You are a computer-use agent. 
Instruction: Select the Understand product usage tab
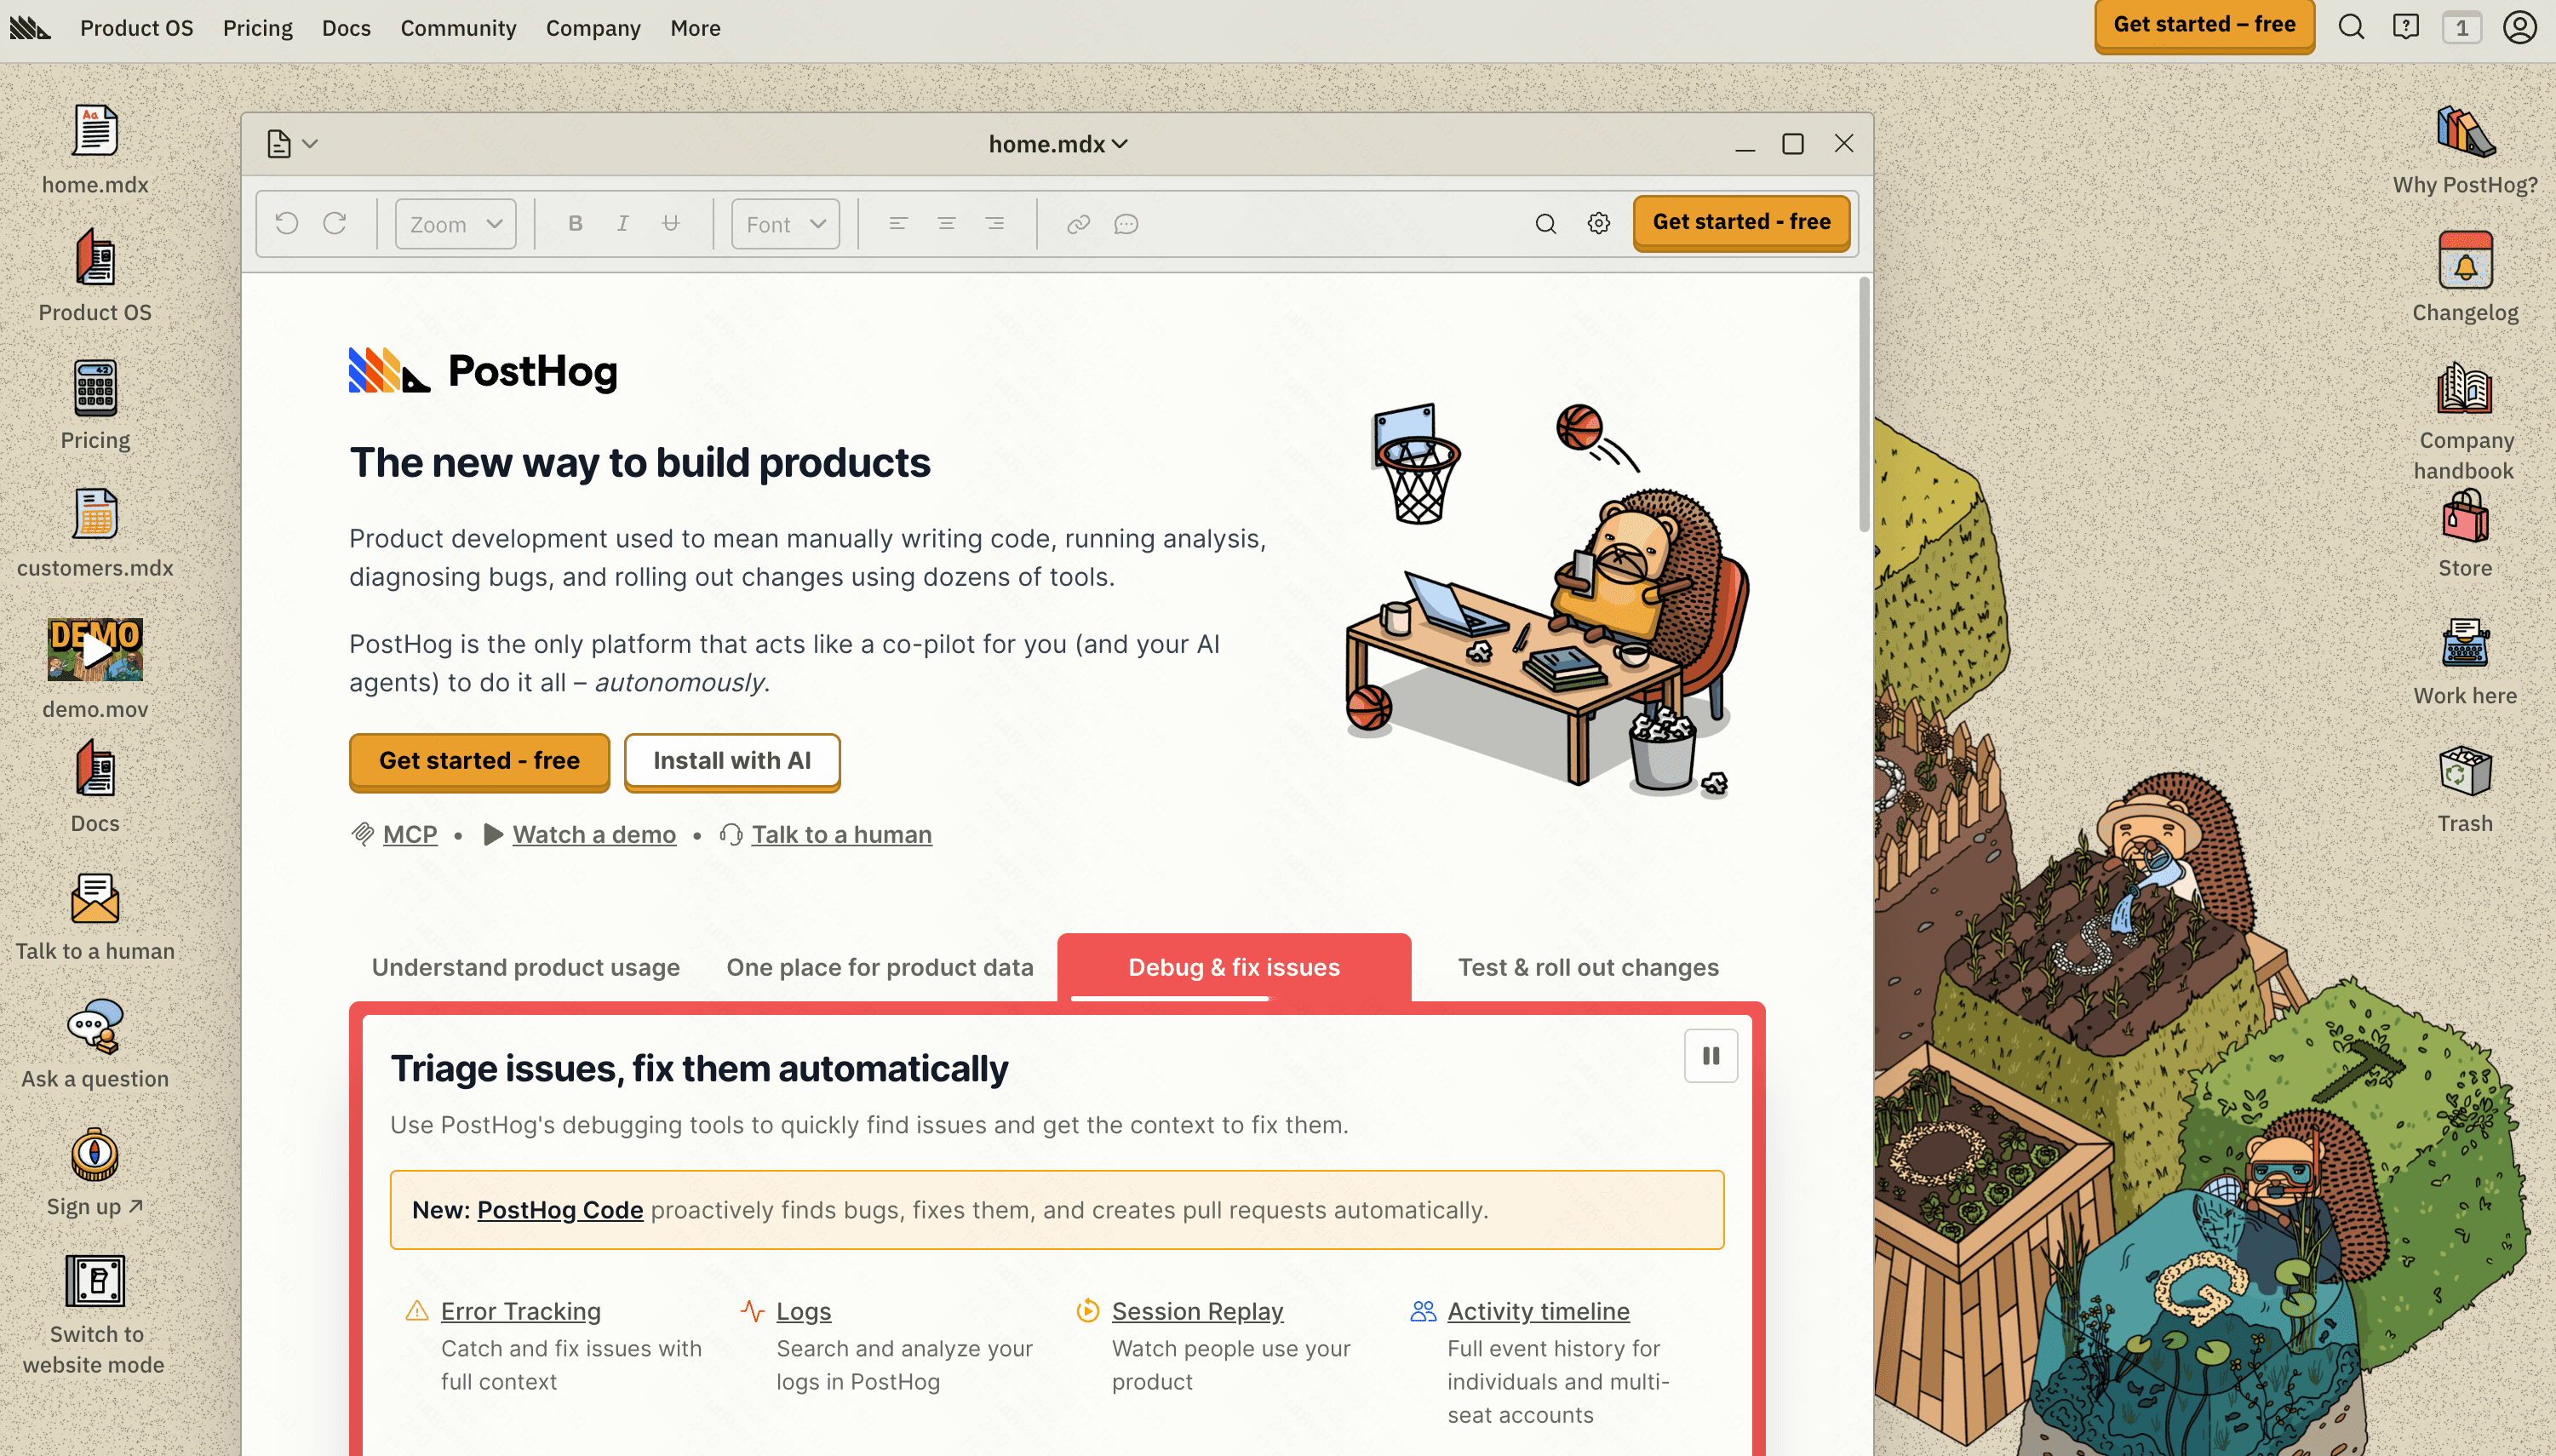click(x=525, y=967)
